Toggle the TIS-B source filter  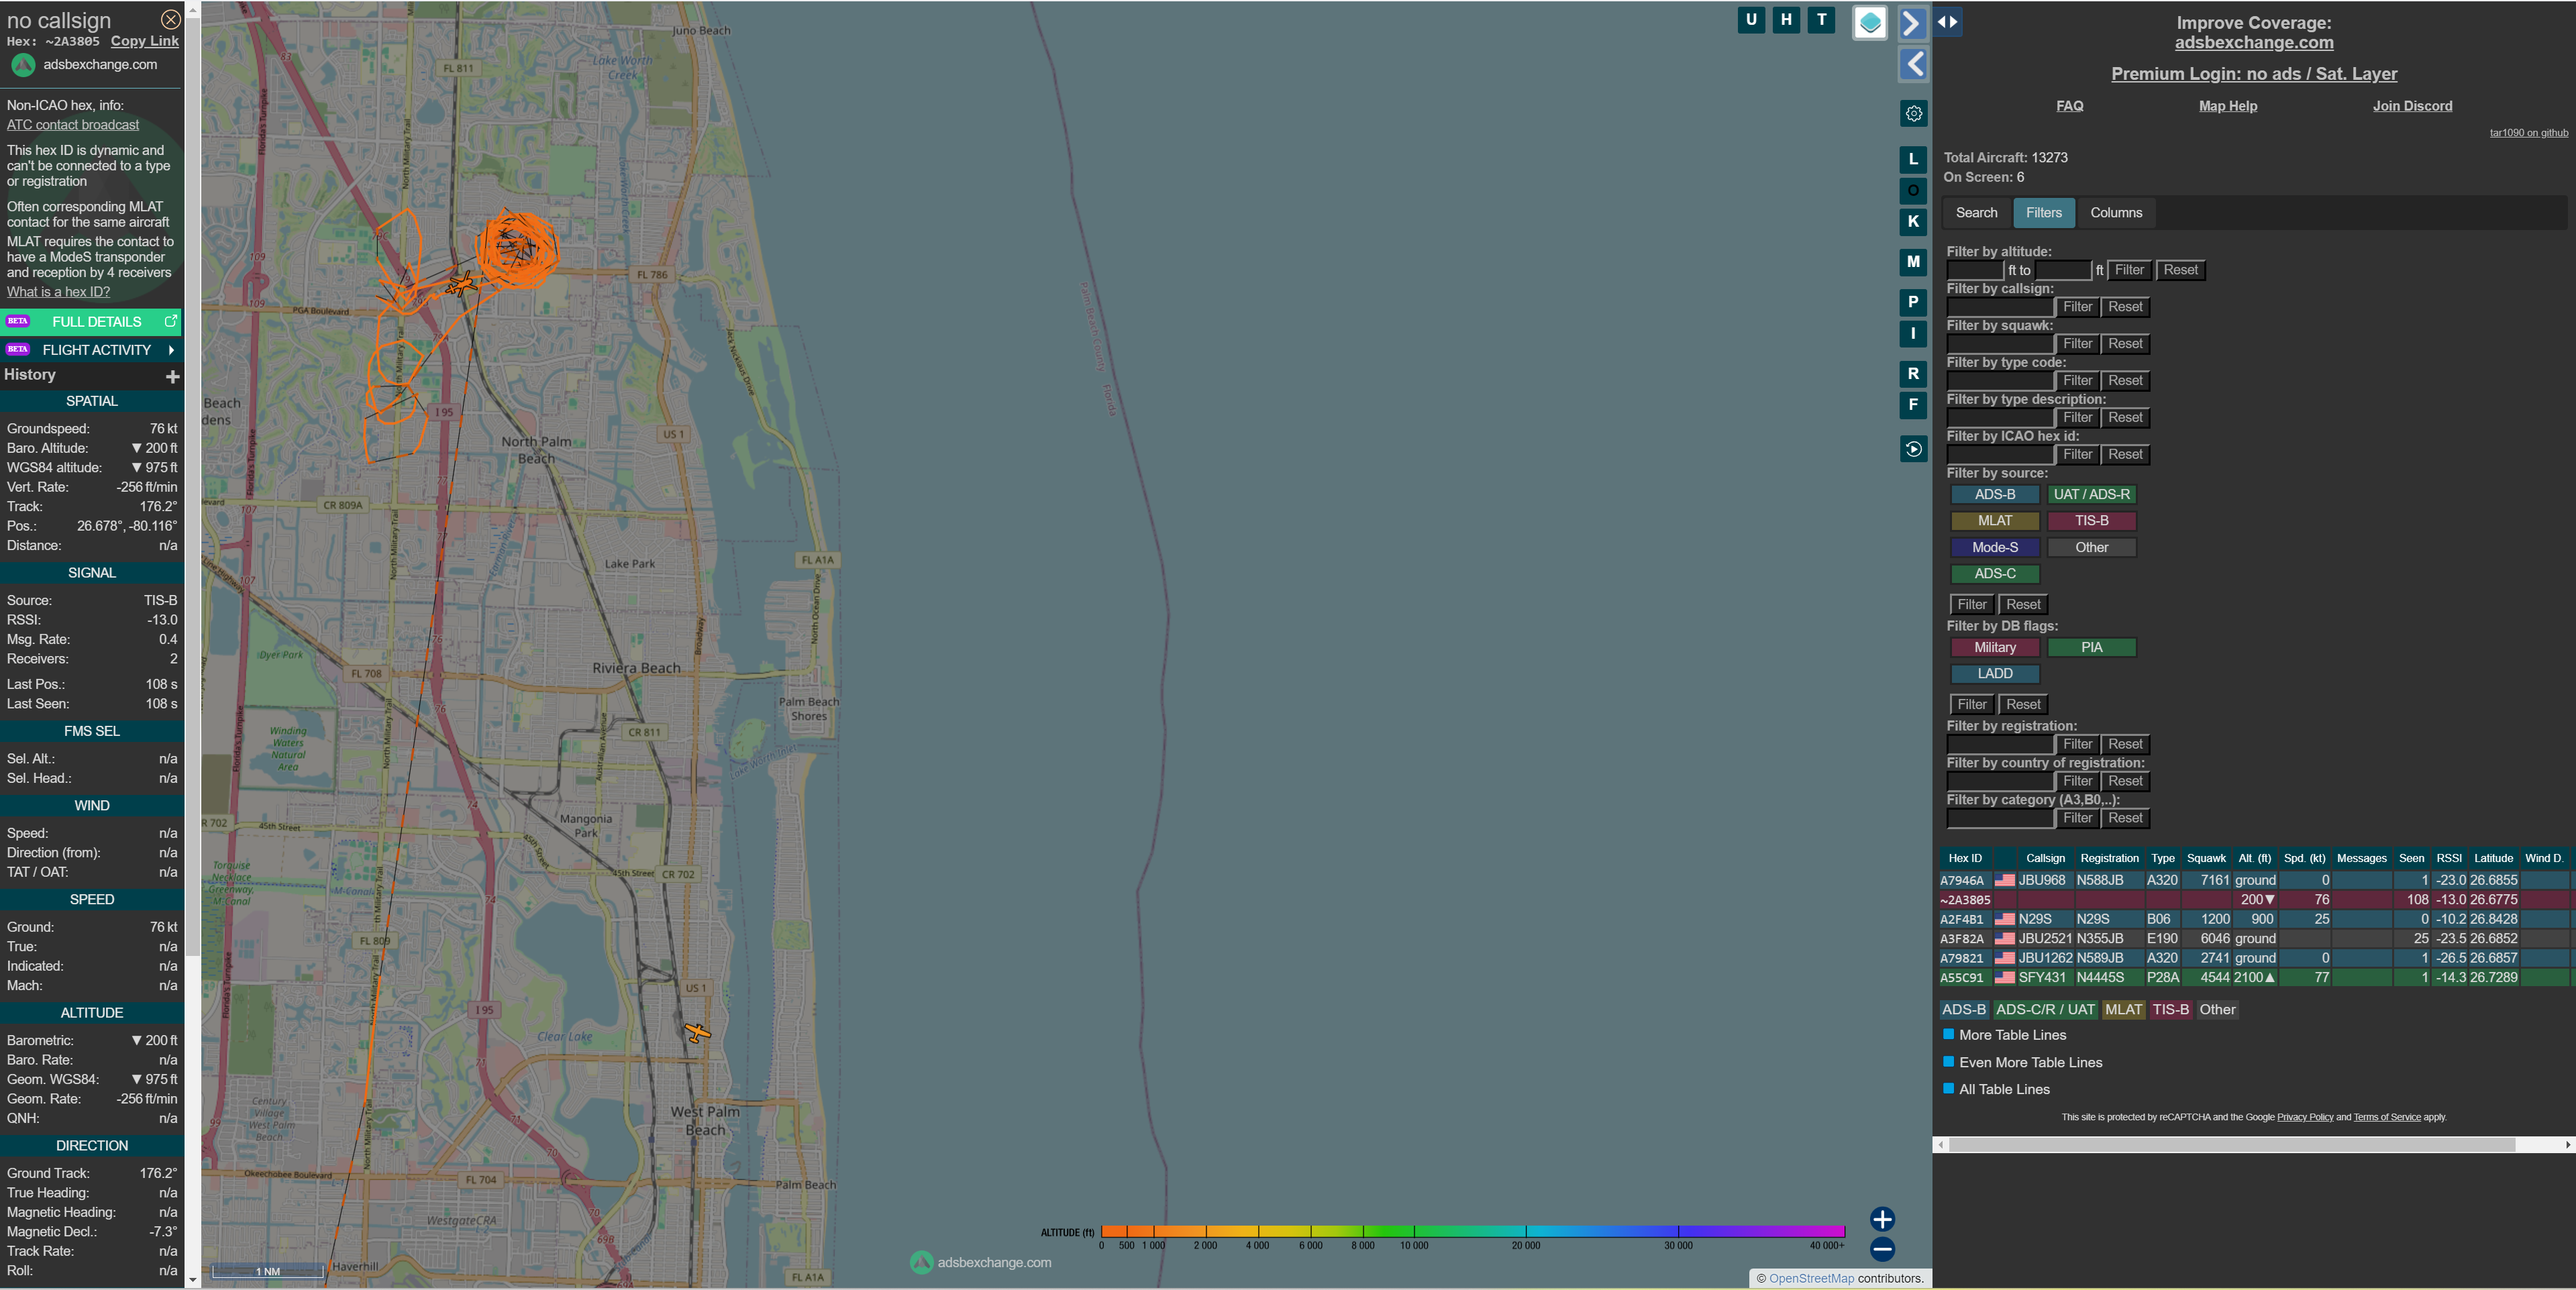tap(2091, 521)
